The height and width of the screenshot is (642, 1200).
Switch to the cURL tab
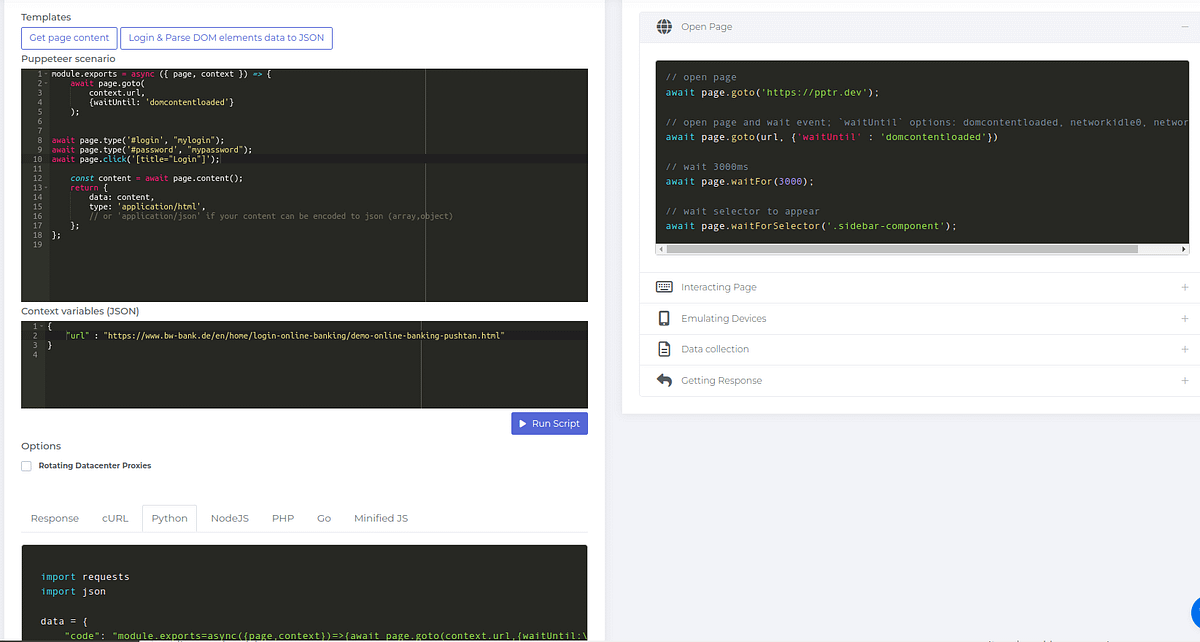pyautogui.click(x=114, y=518)
